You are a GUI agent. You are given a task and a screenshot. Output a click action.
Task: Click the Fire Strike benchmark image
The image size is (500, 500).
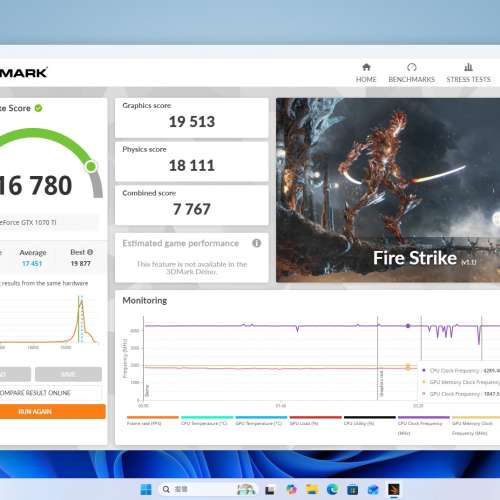(388, 190)
